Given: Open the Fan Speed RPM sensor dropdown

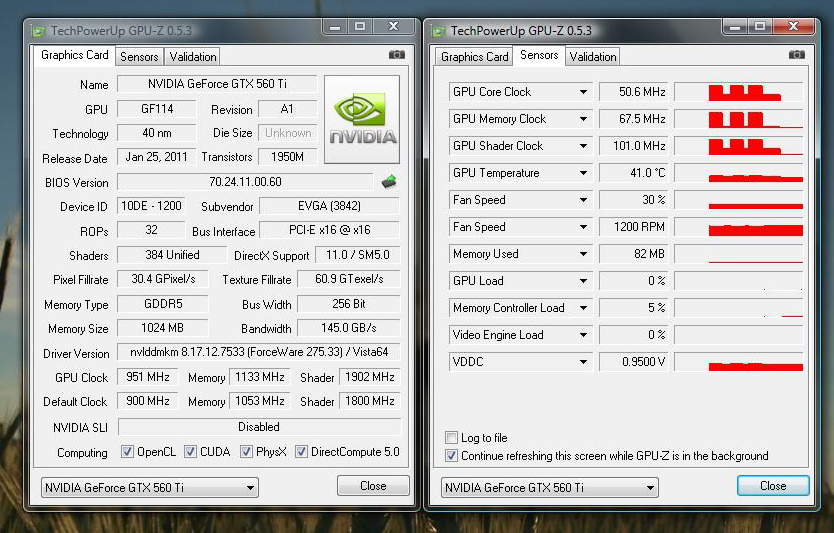Looking at the screenshot, I should coord(583,227).
